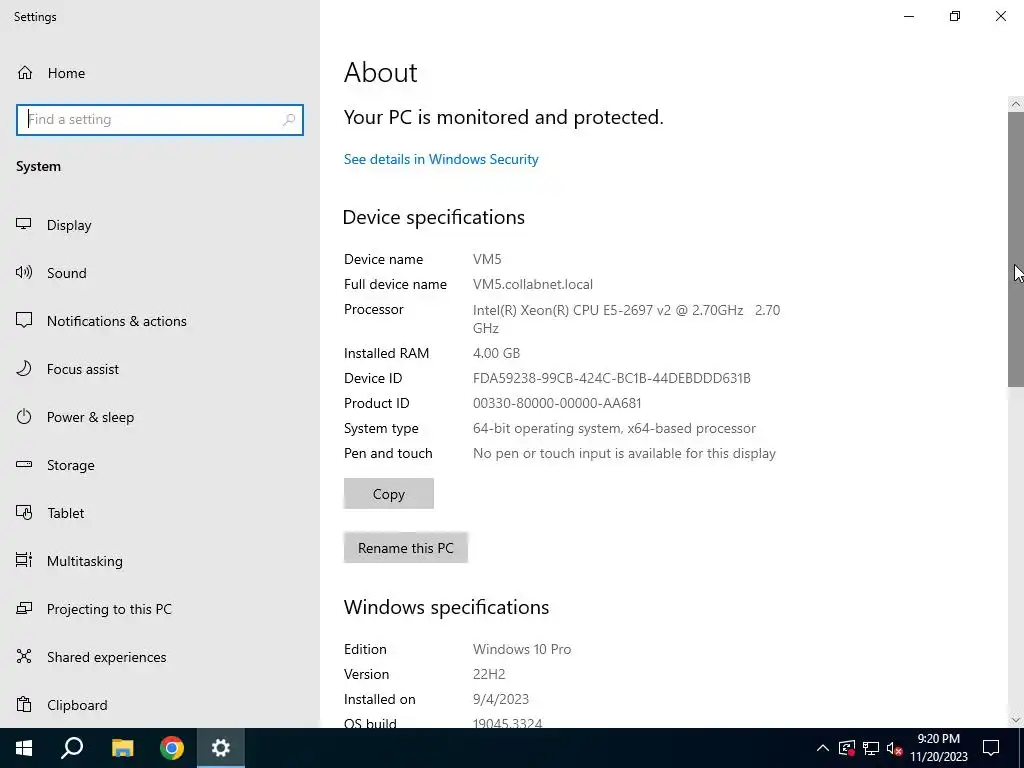Click the Device specifications heading

pyautogui.click(x=434, y=217)
